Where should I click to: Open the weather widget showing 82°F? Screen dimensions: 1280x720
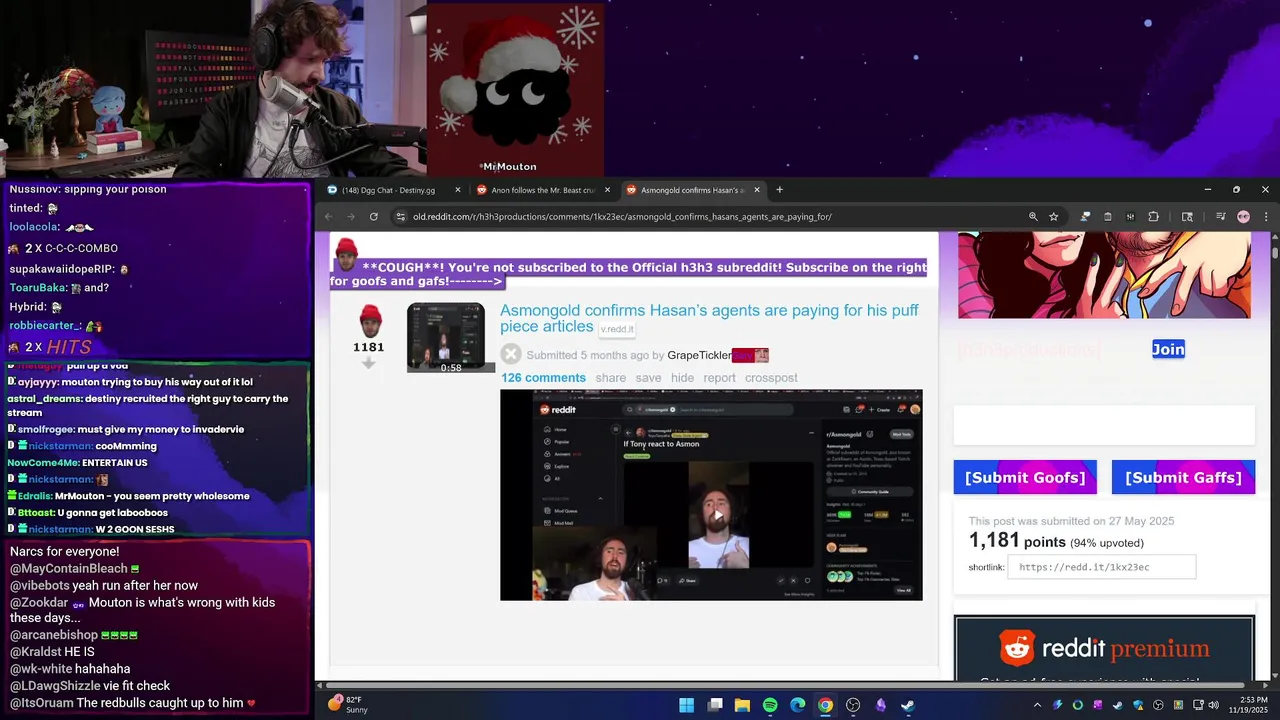348,704
